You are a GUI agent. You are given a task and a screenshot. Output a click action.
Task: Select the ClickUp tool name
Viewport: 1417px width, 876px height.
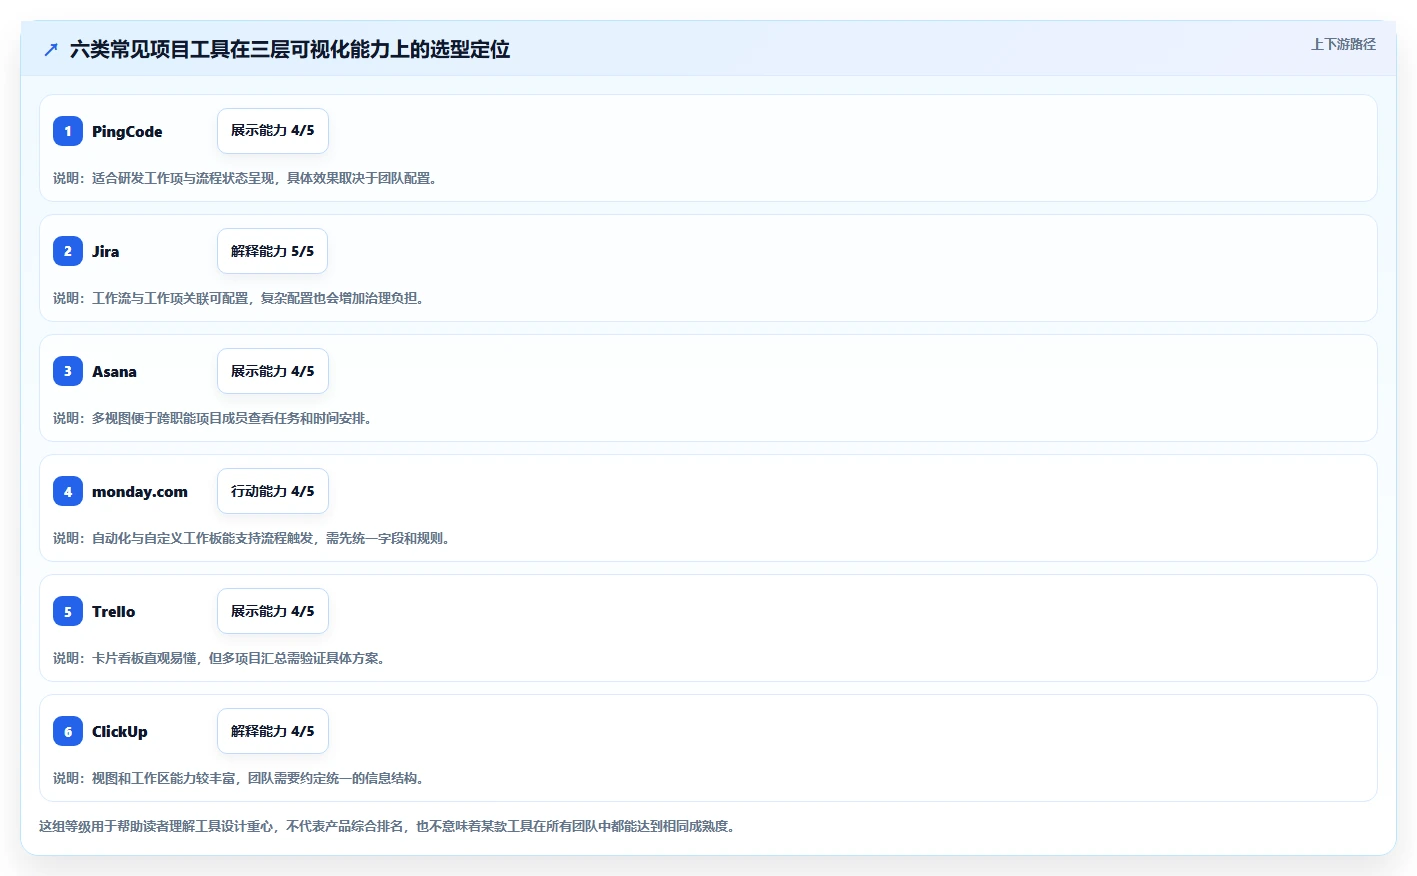(x=120, y=731)
